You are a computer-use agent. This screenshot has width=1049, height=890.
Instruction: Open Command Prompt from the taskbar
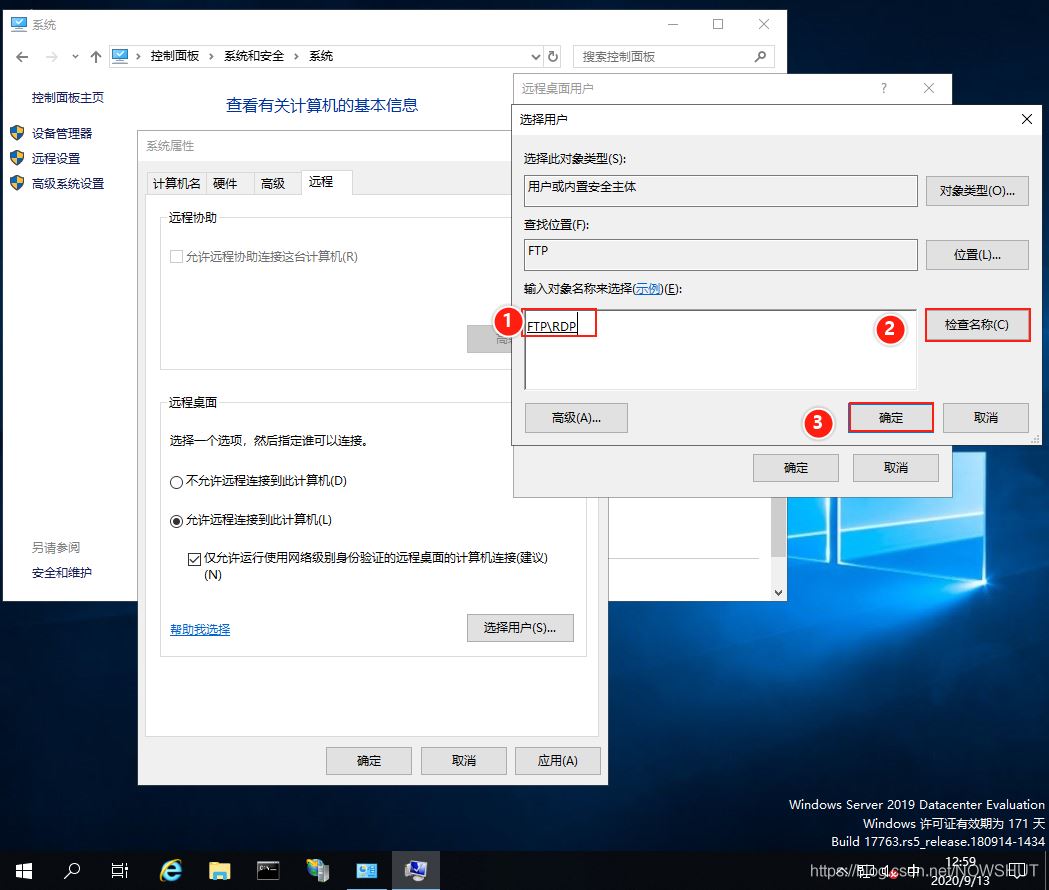click(x=268, y=870)
